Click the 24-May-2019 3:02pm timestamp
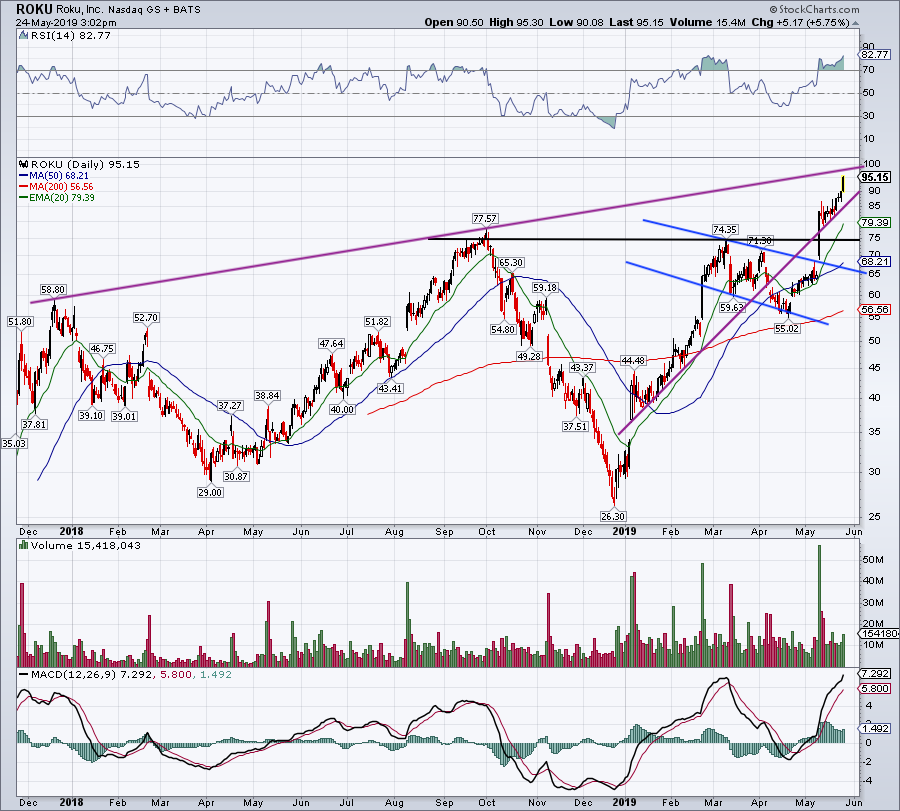This screenshot has height=811, width=900. point(66,23)
